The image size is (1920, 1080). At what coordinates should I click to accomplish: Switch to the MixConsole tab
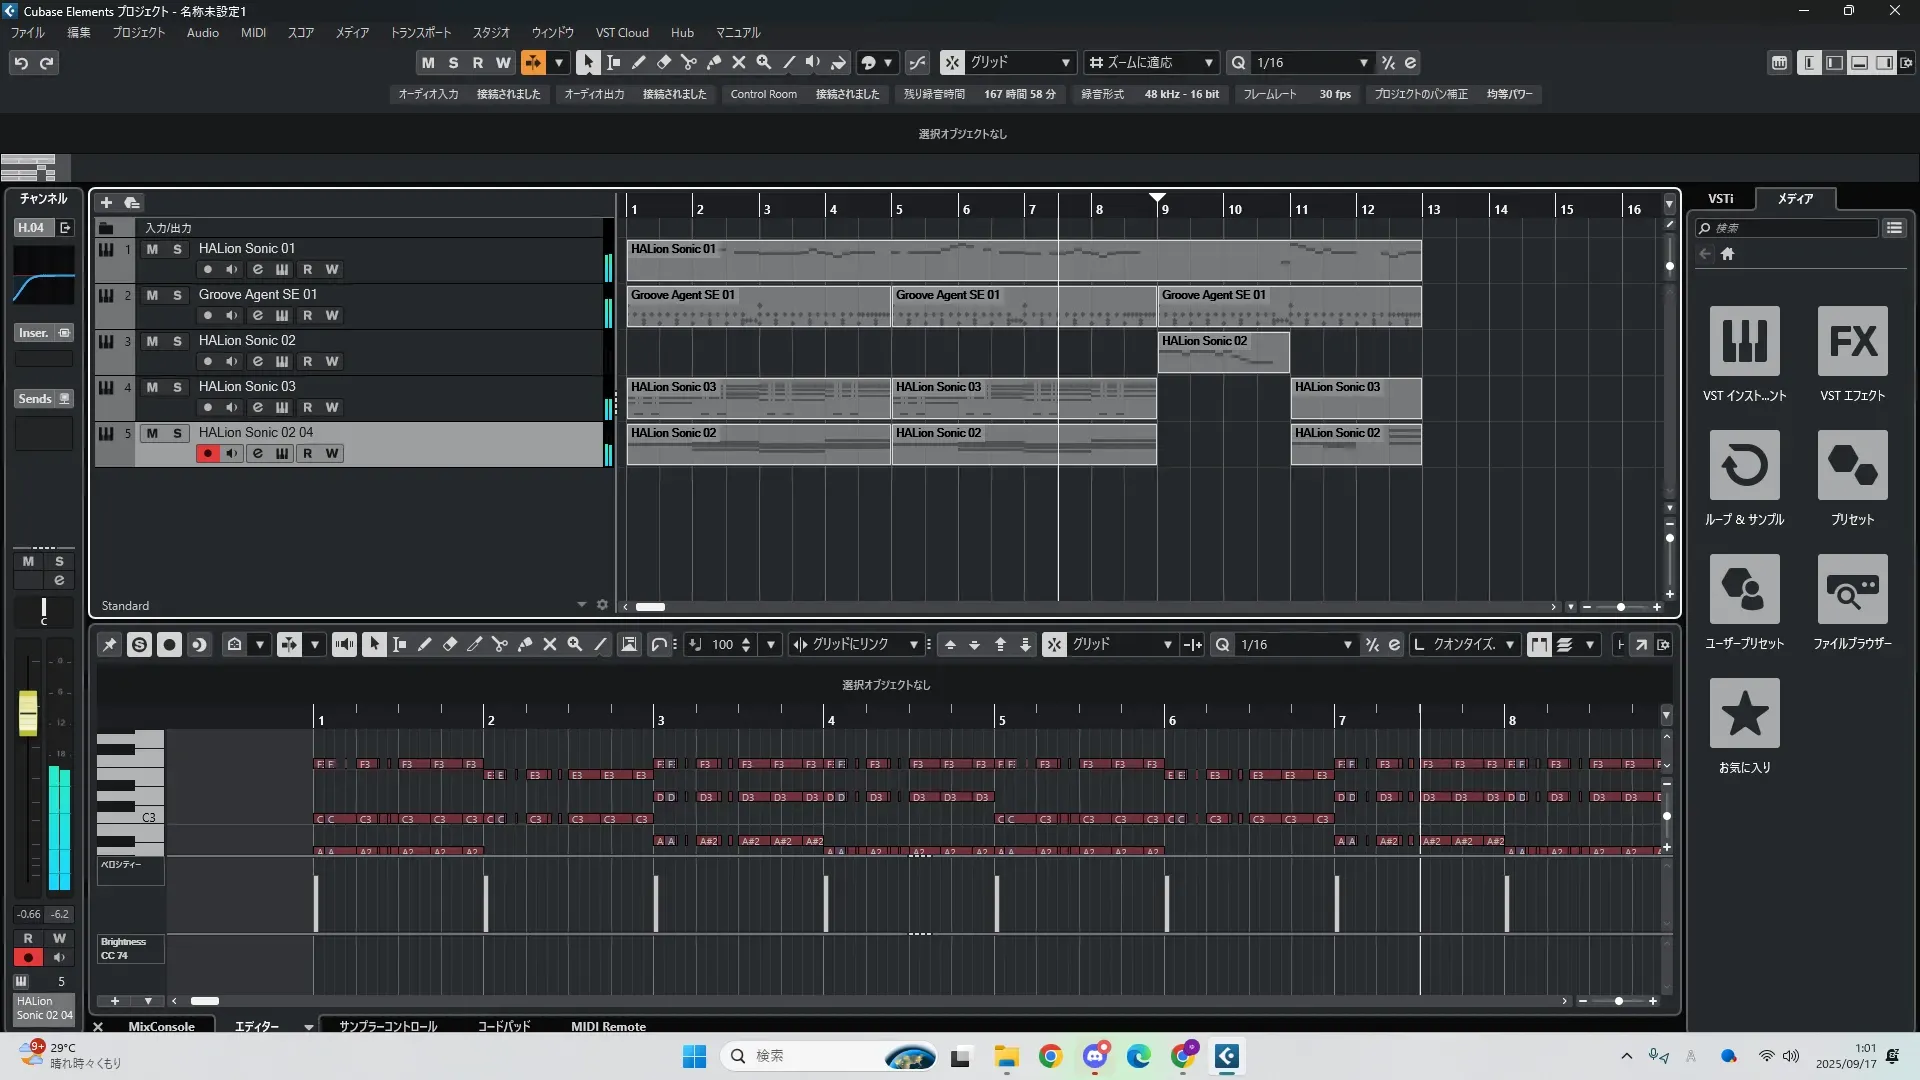[x=161, y=1026]
